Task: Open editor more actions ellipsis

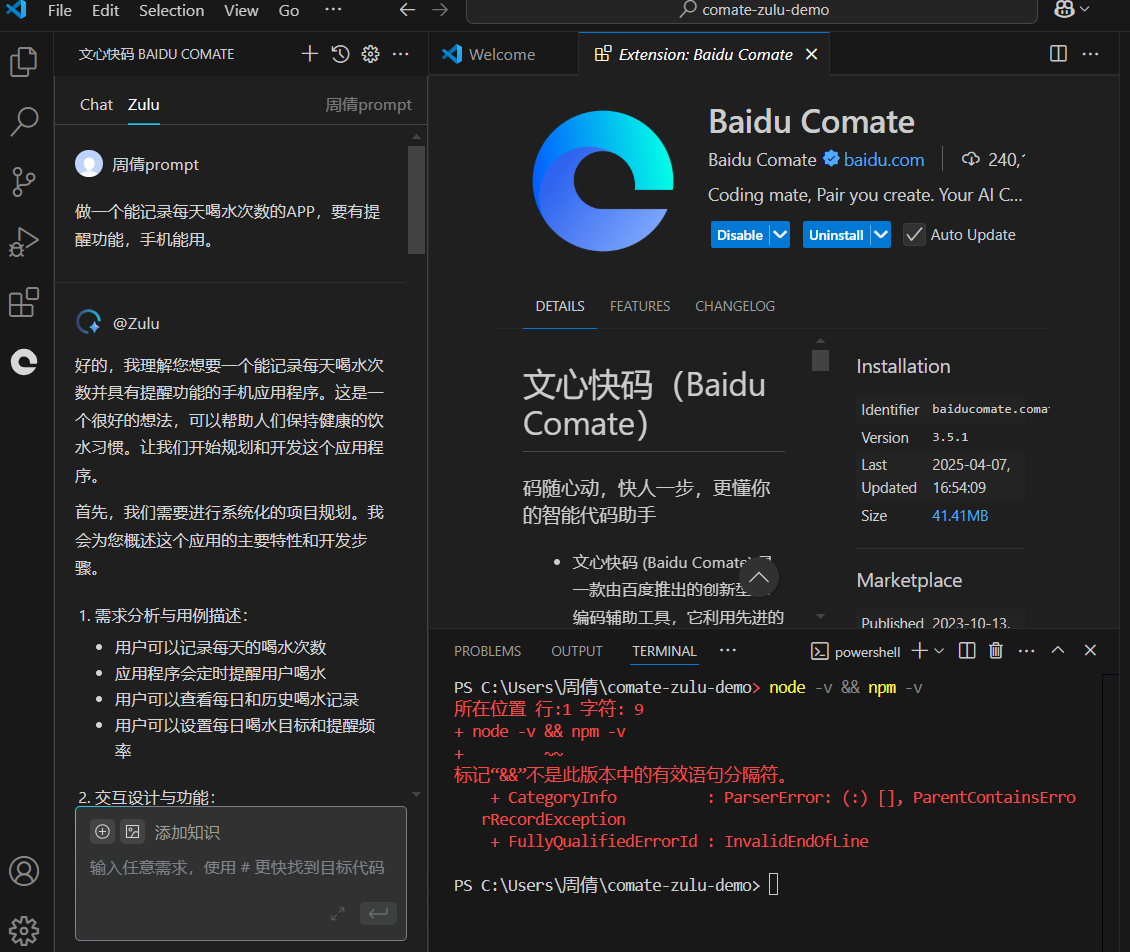Action: [1090, 54]
